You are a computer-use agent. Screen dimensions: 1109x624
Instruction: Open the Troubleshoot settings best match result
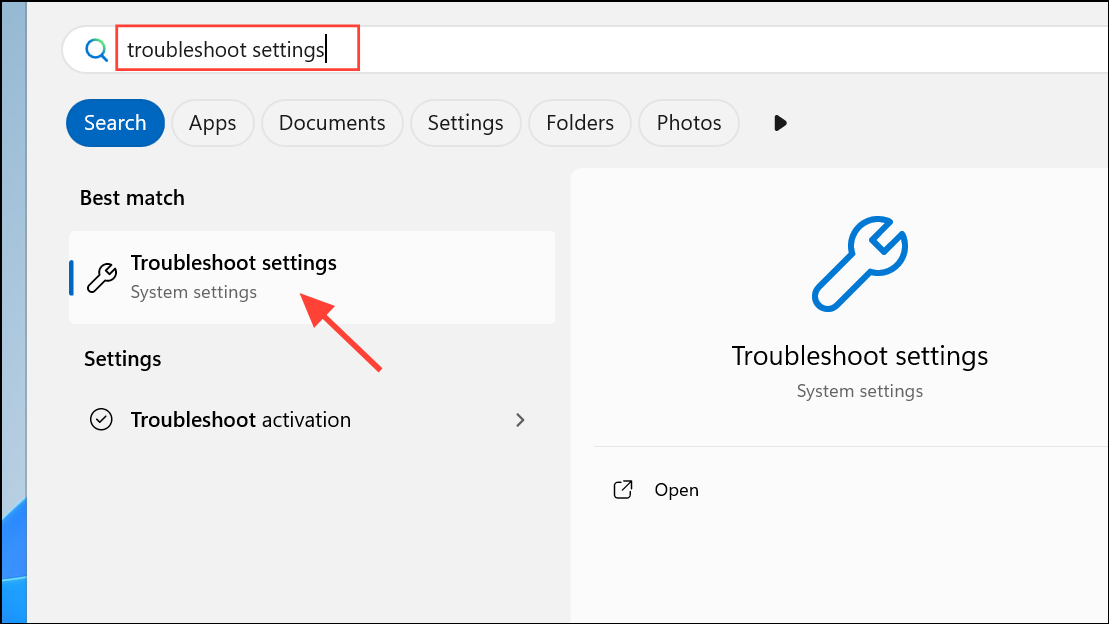click(233, 264)
